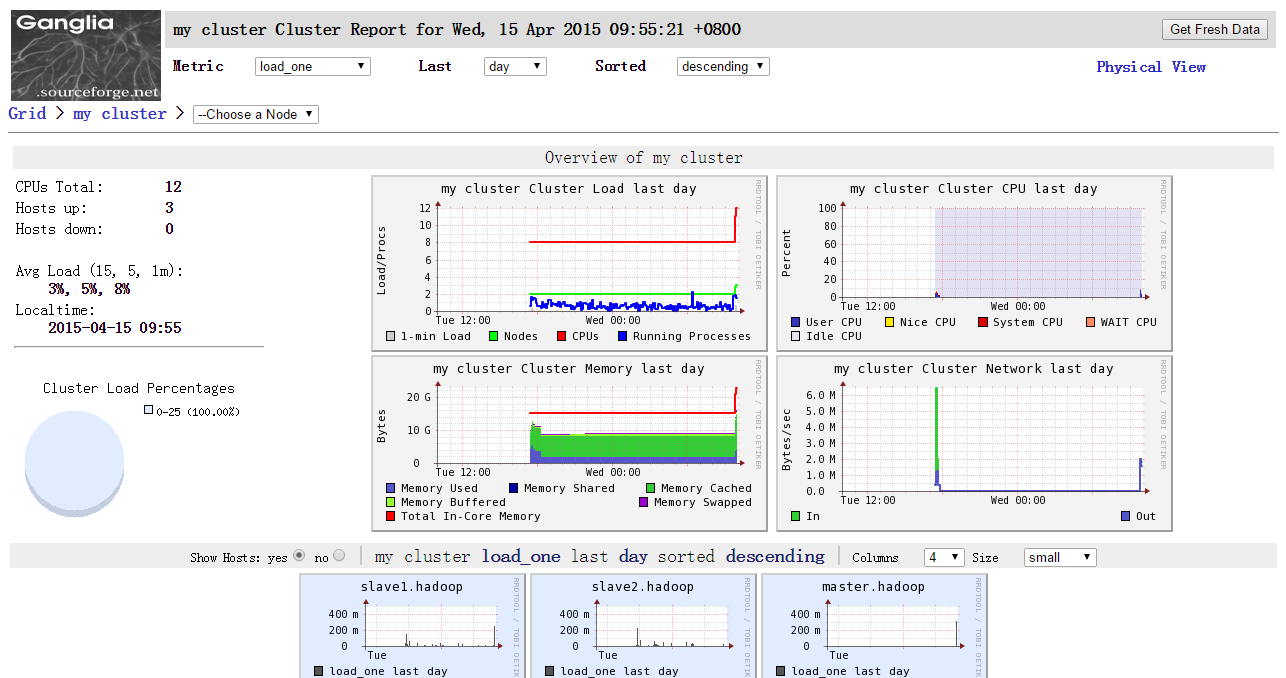Open the Size small dropdown
Image resolution: width=1286 pixels, height=678 pixels.
click(1060, 557)
